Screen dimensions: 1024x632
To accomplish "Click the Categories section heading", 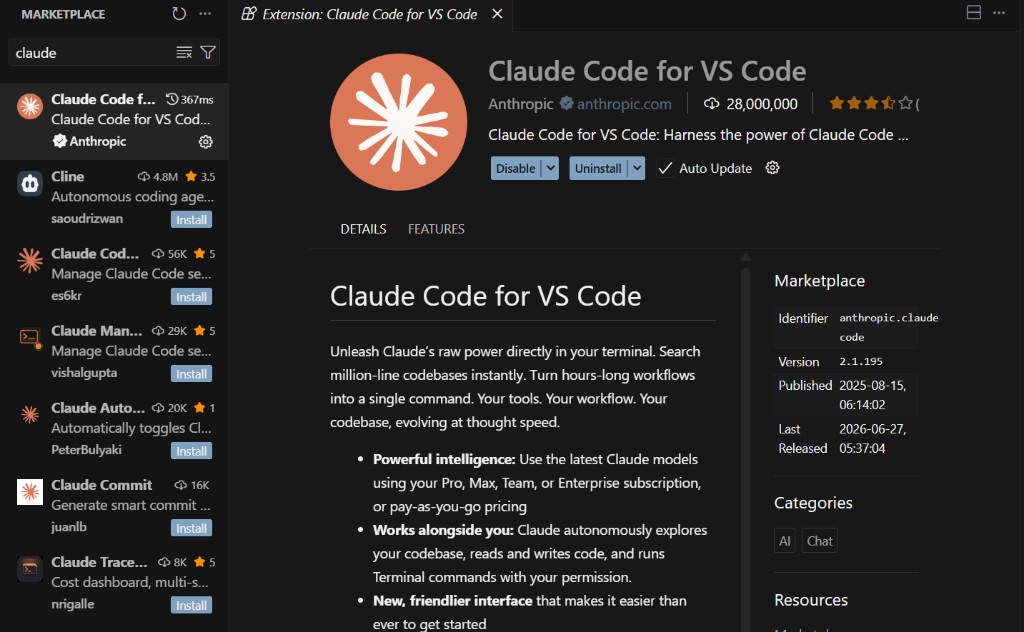I will 813,503.
